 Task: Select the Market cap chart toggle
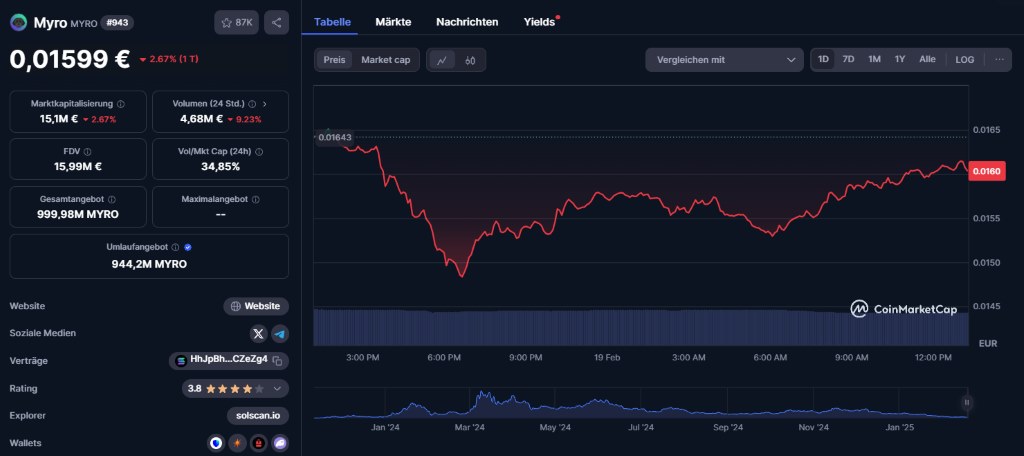385,59
